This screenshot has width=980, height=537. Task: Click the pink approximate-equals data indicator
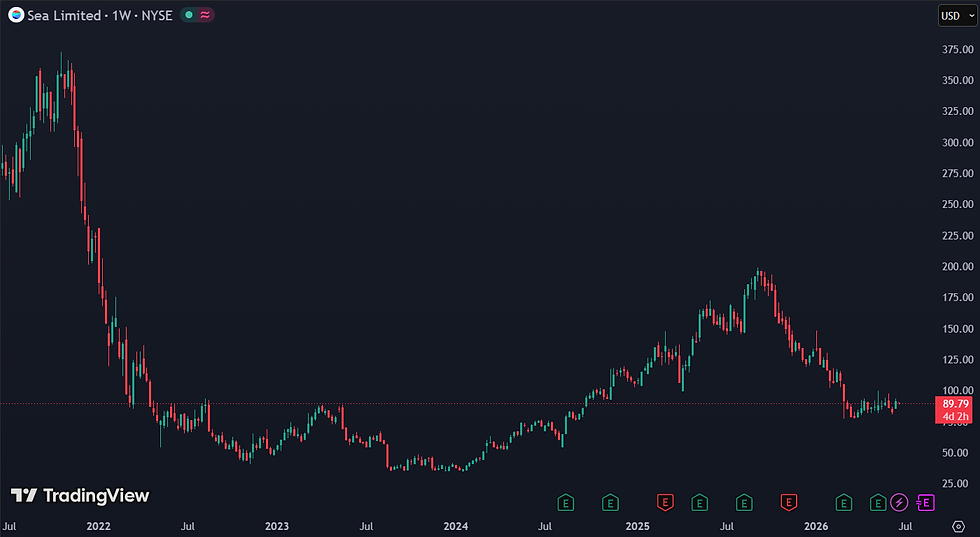[x=205, y=15]
